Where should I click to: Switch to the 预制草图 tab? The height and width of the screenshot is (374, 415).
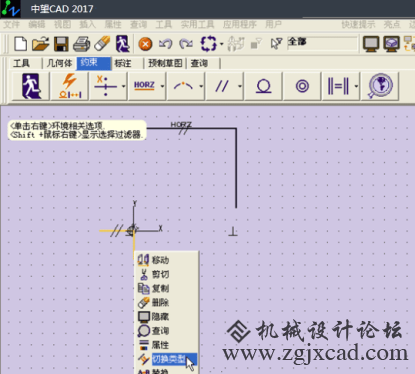coord(166,63)
